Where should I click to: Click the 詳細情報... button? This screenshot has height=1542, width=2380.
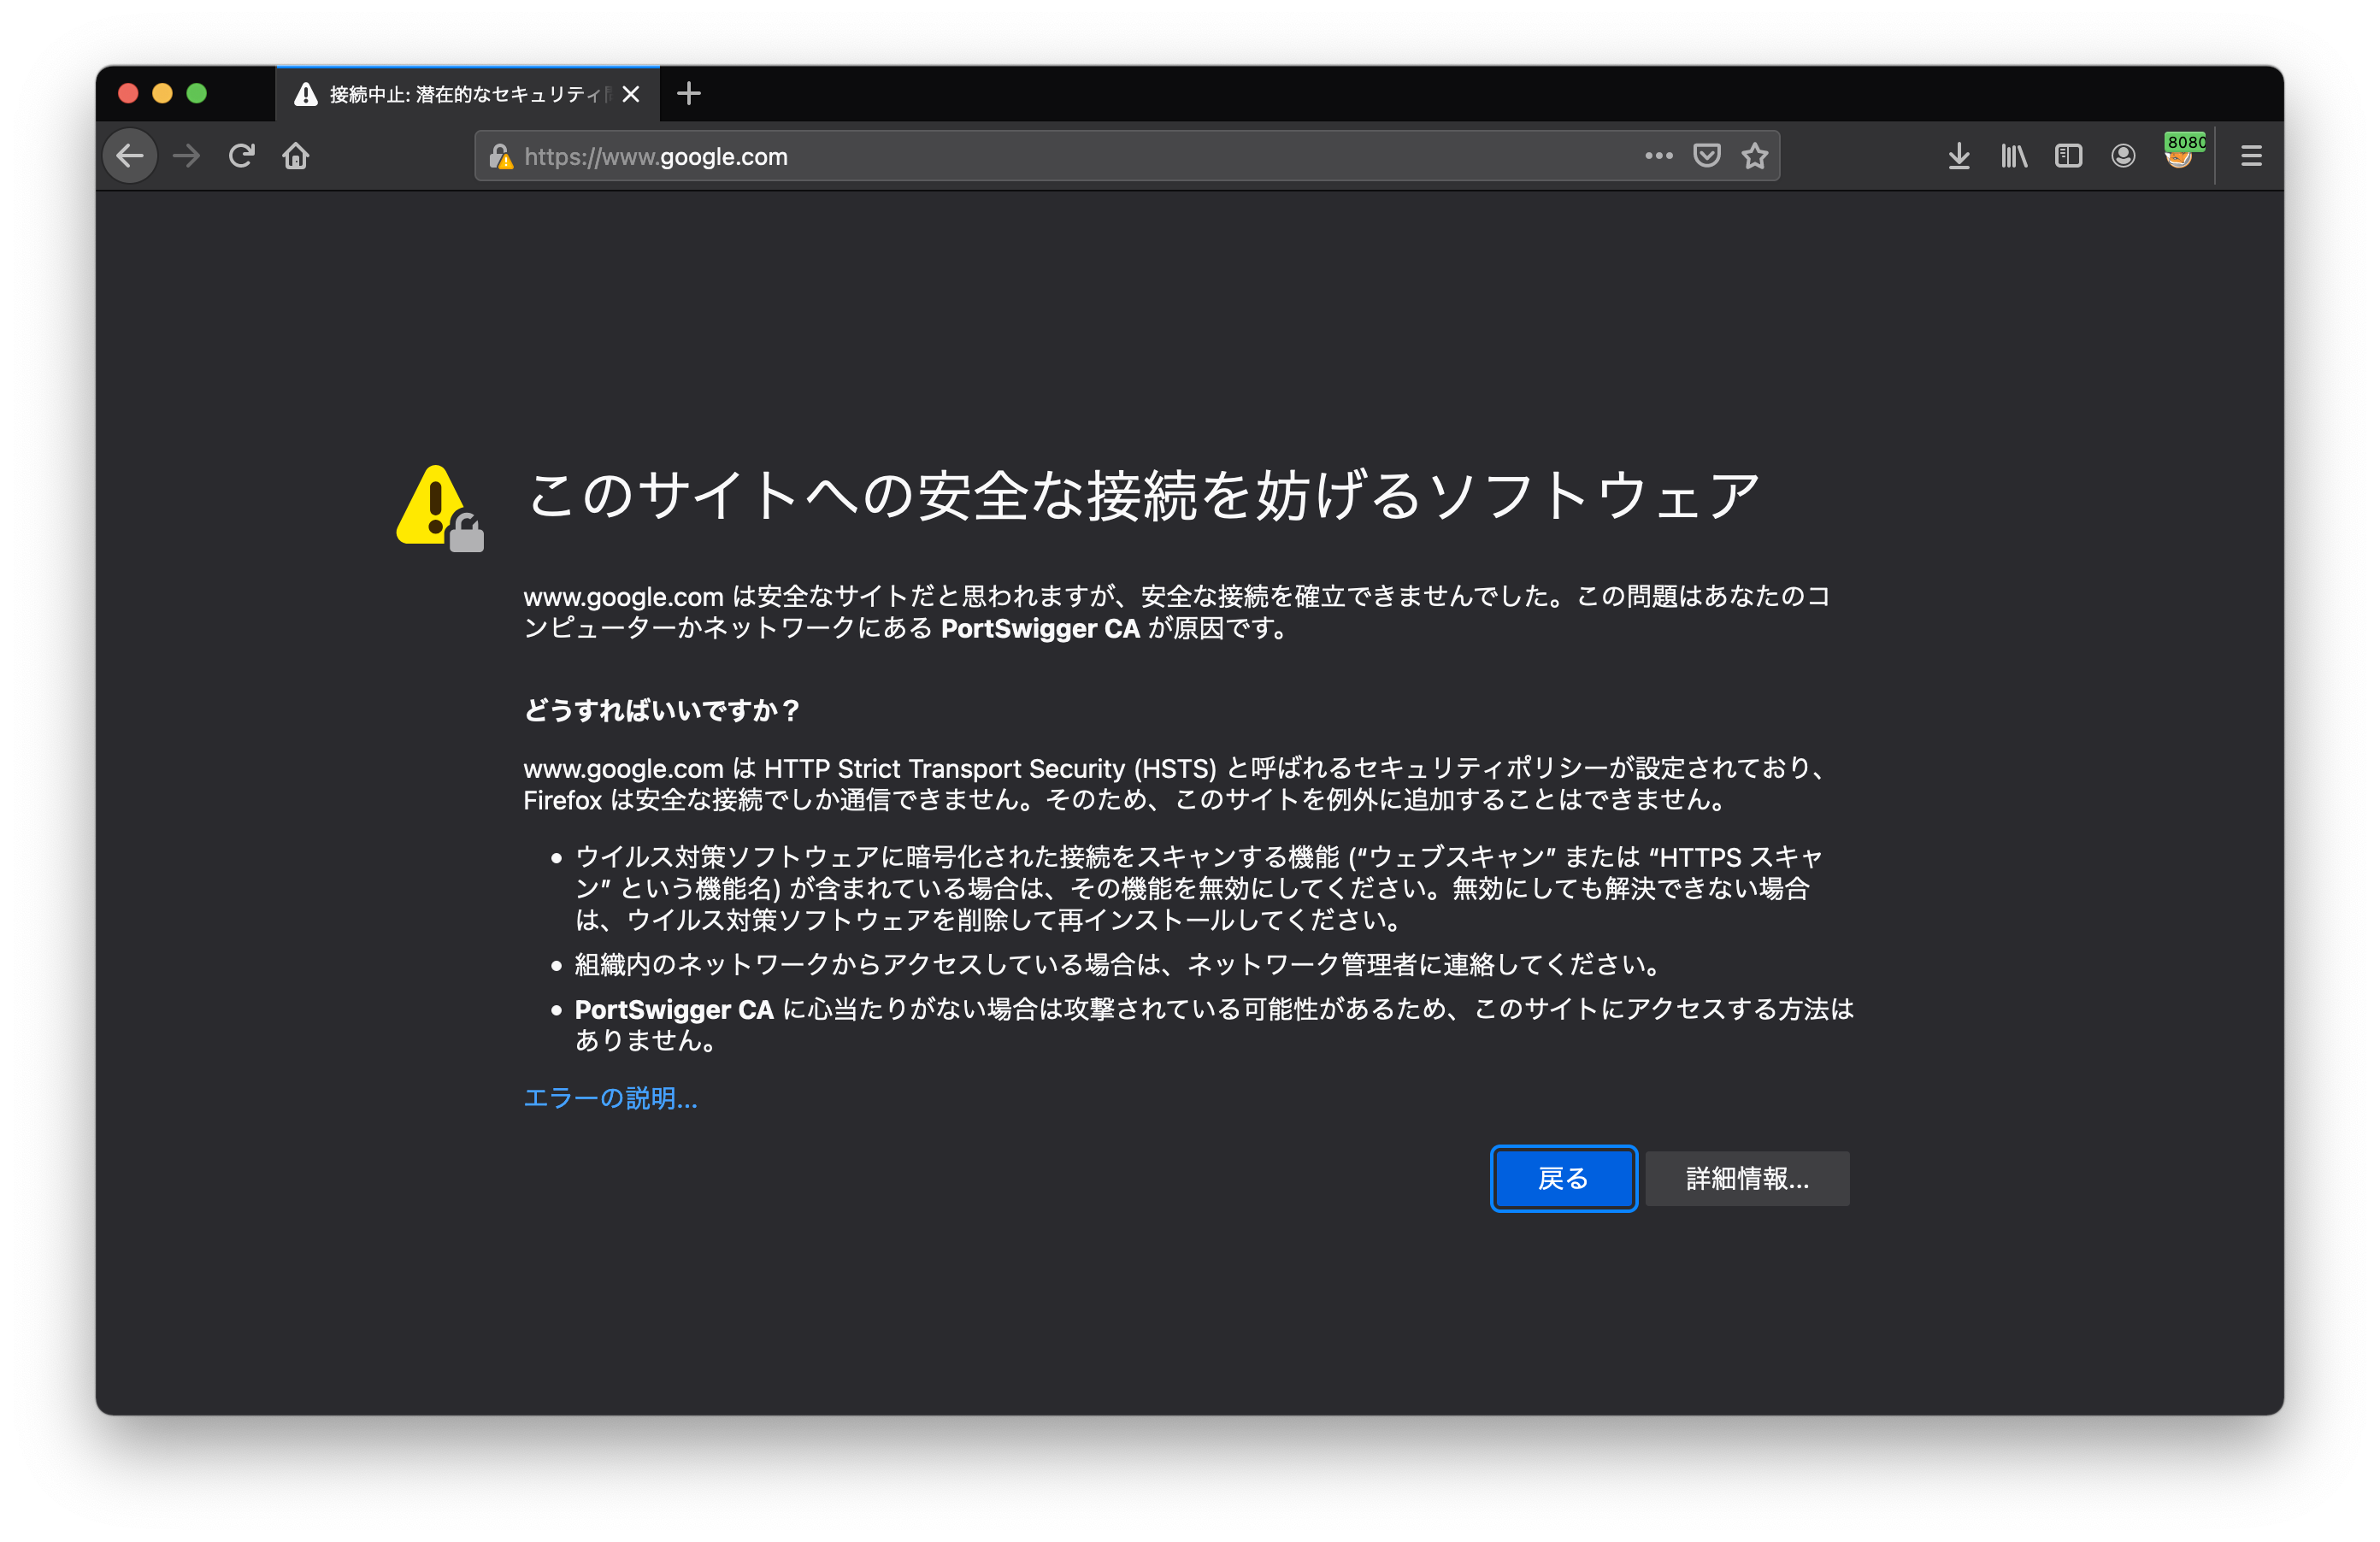(1747, 1178)
